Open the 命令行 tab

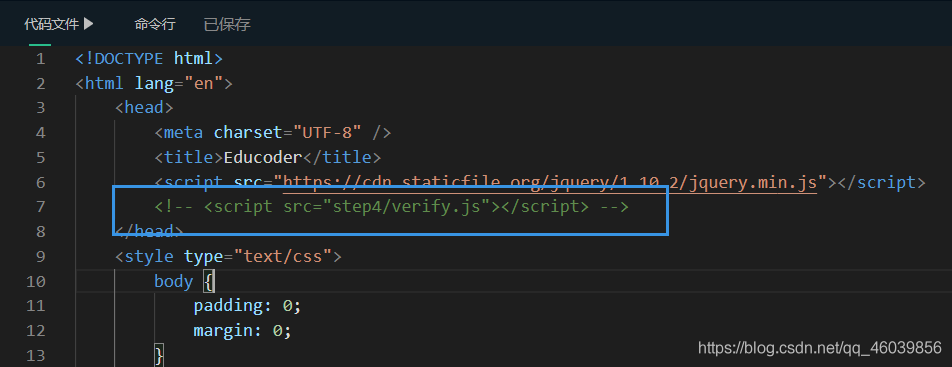click(155, 24)
